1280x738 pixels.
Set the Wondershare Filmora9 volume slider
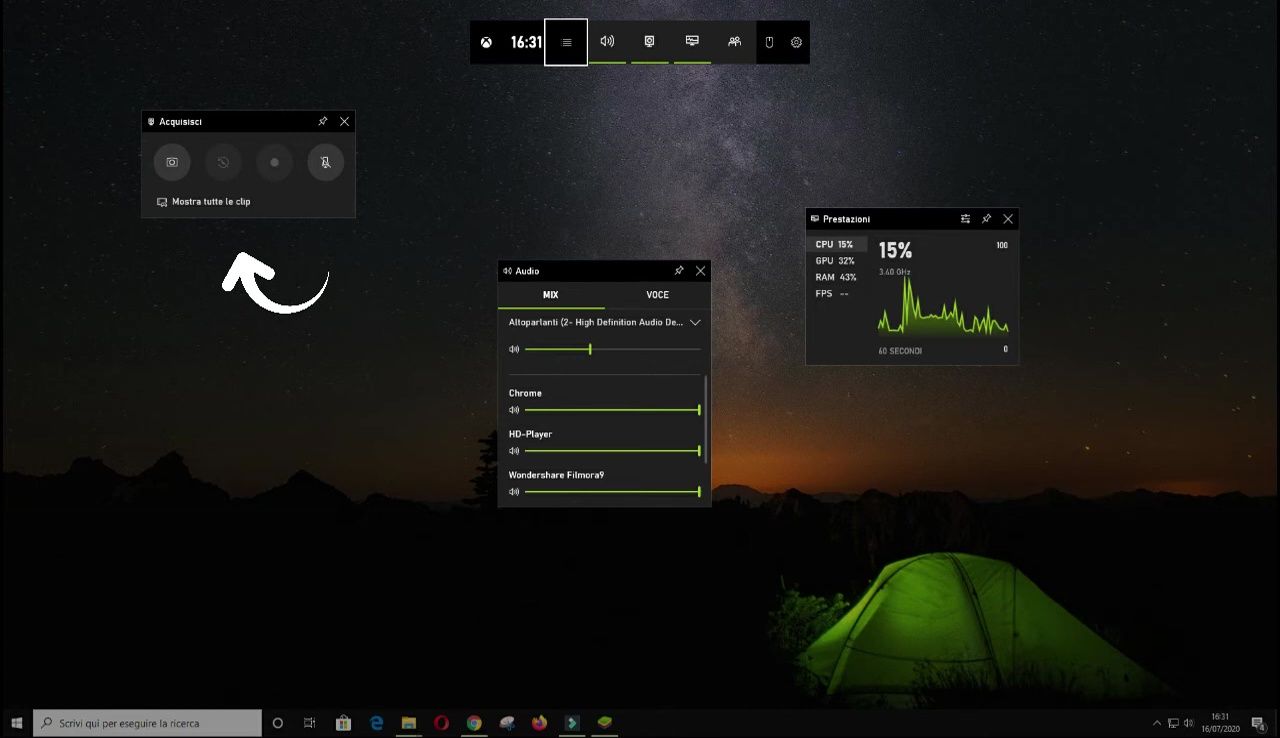[x=612, y=492]
